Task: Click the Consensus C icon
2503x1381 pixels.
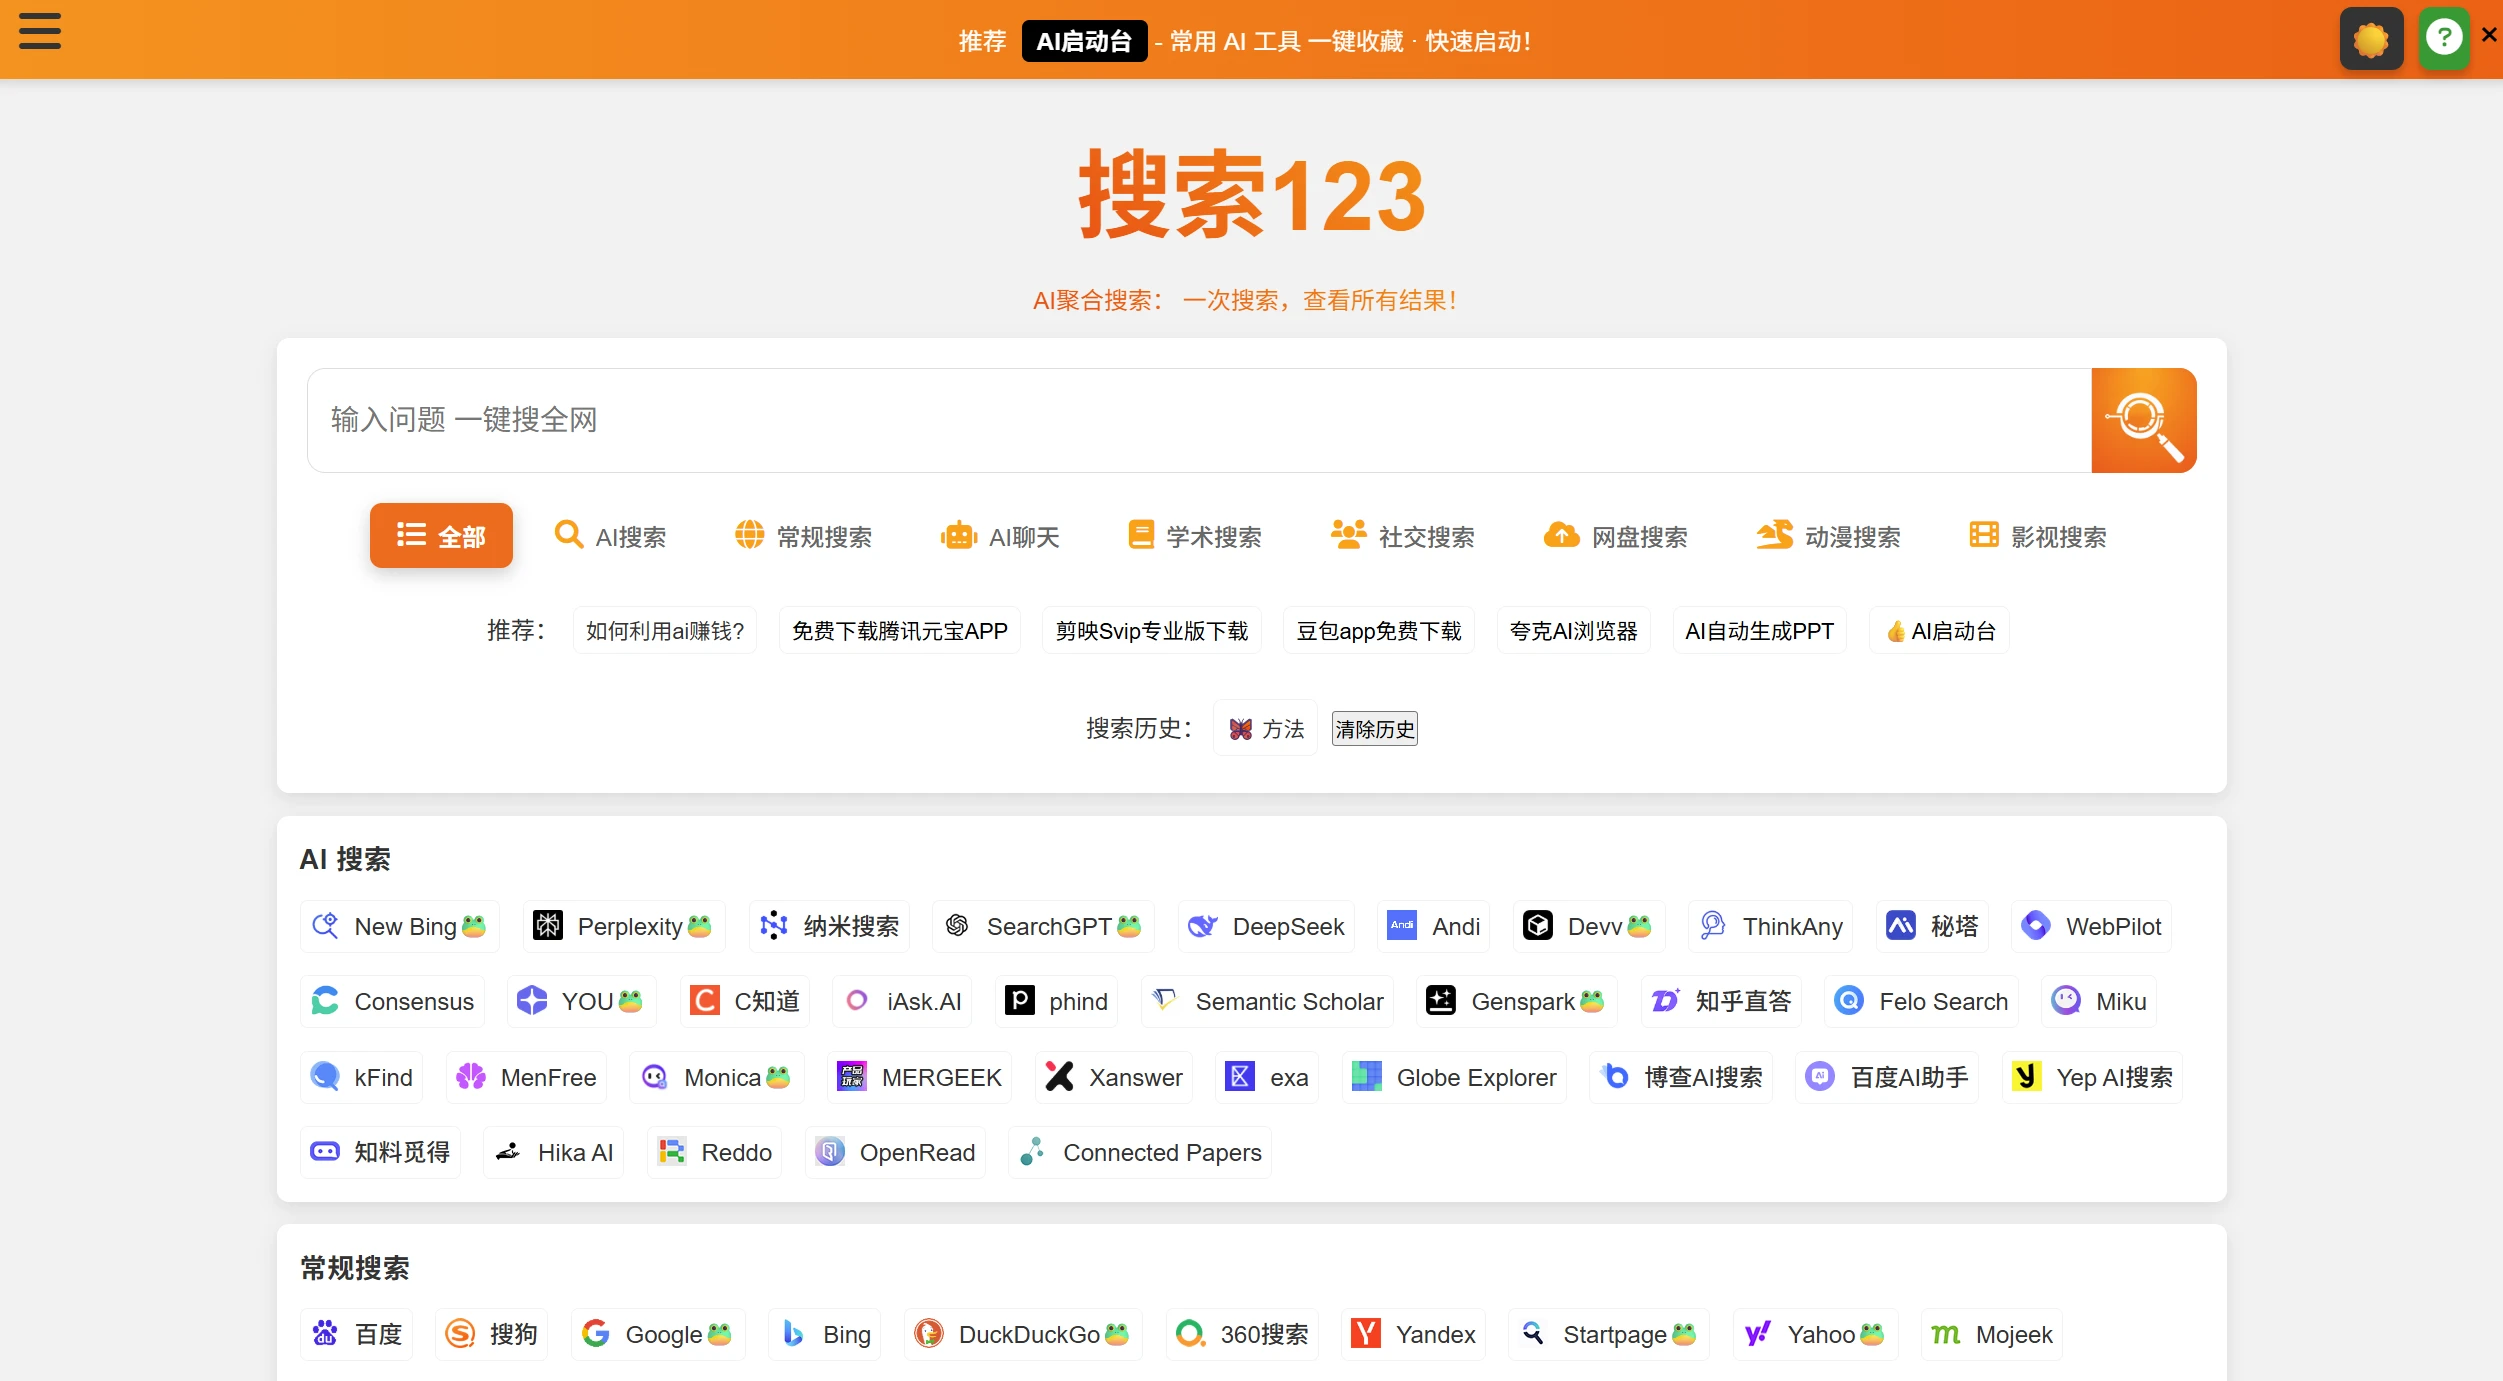Action: 325,1000
